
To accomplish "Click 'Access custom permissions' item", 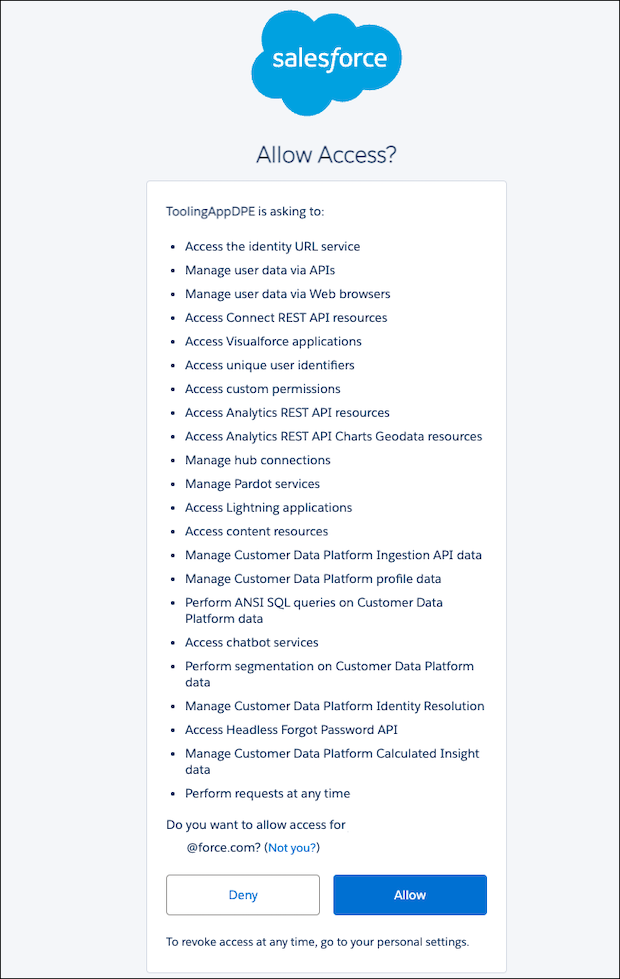I will click(x=262, y=389).
